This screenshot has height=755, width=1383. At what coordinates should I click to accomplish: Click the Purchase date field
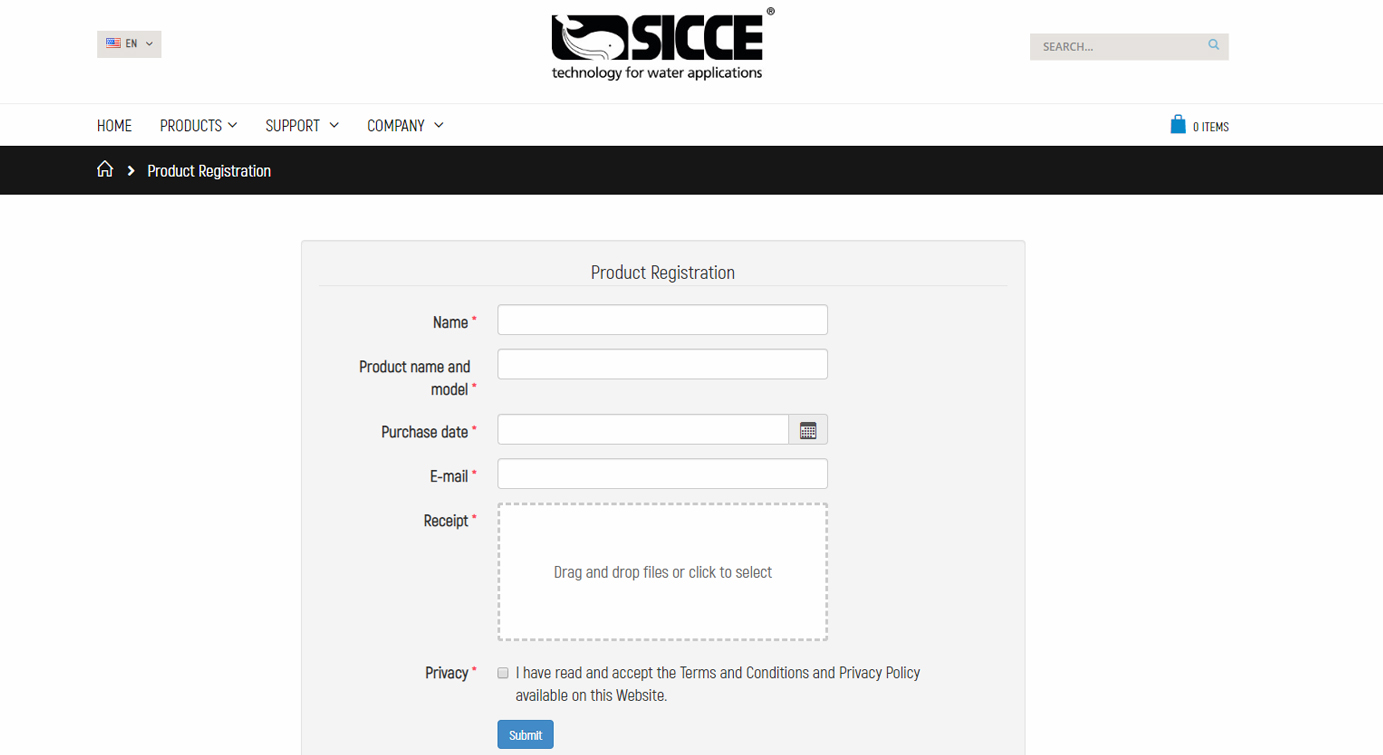coord(643,430)
